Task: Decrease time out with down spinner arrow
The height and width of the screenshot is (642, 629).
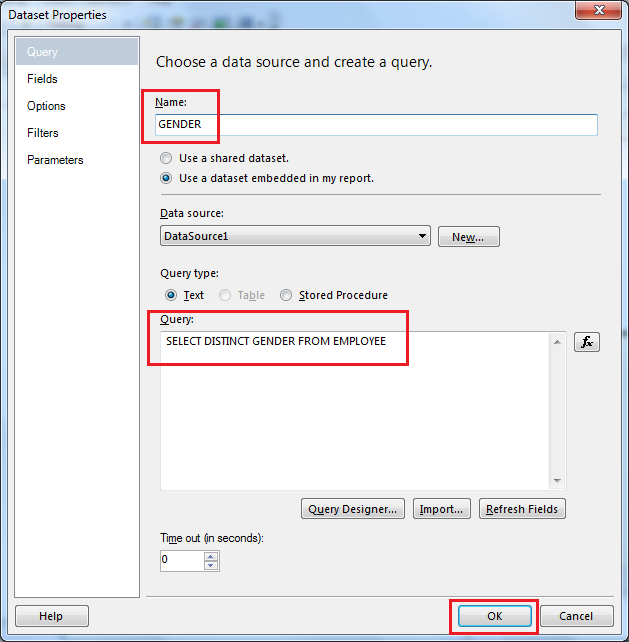Action: click(211, 565)
